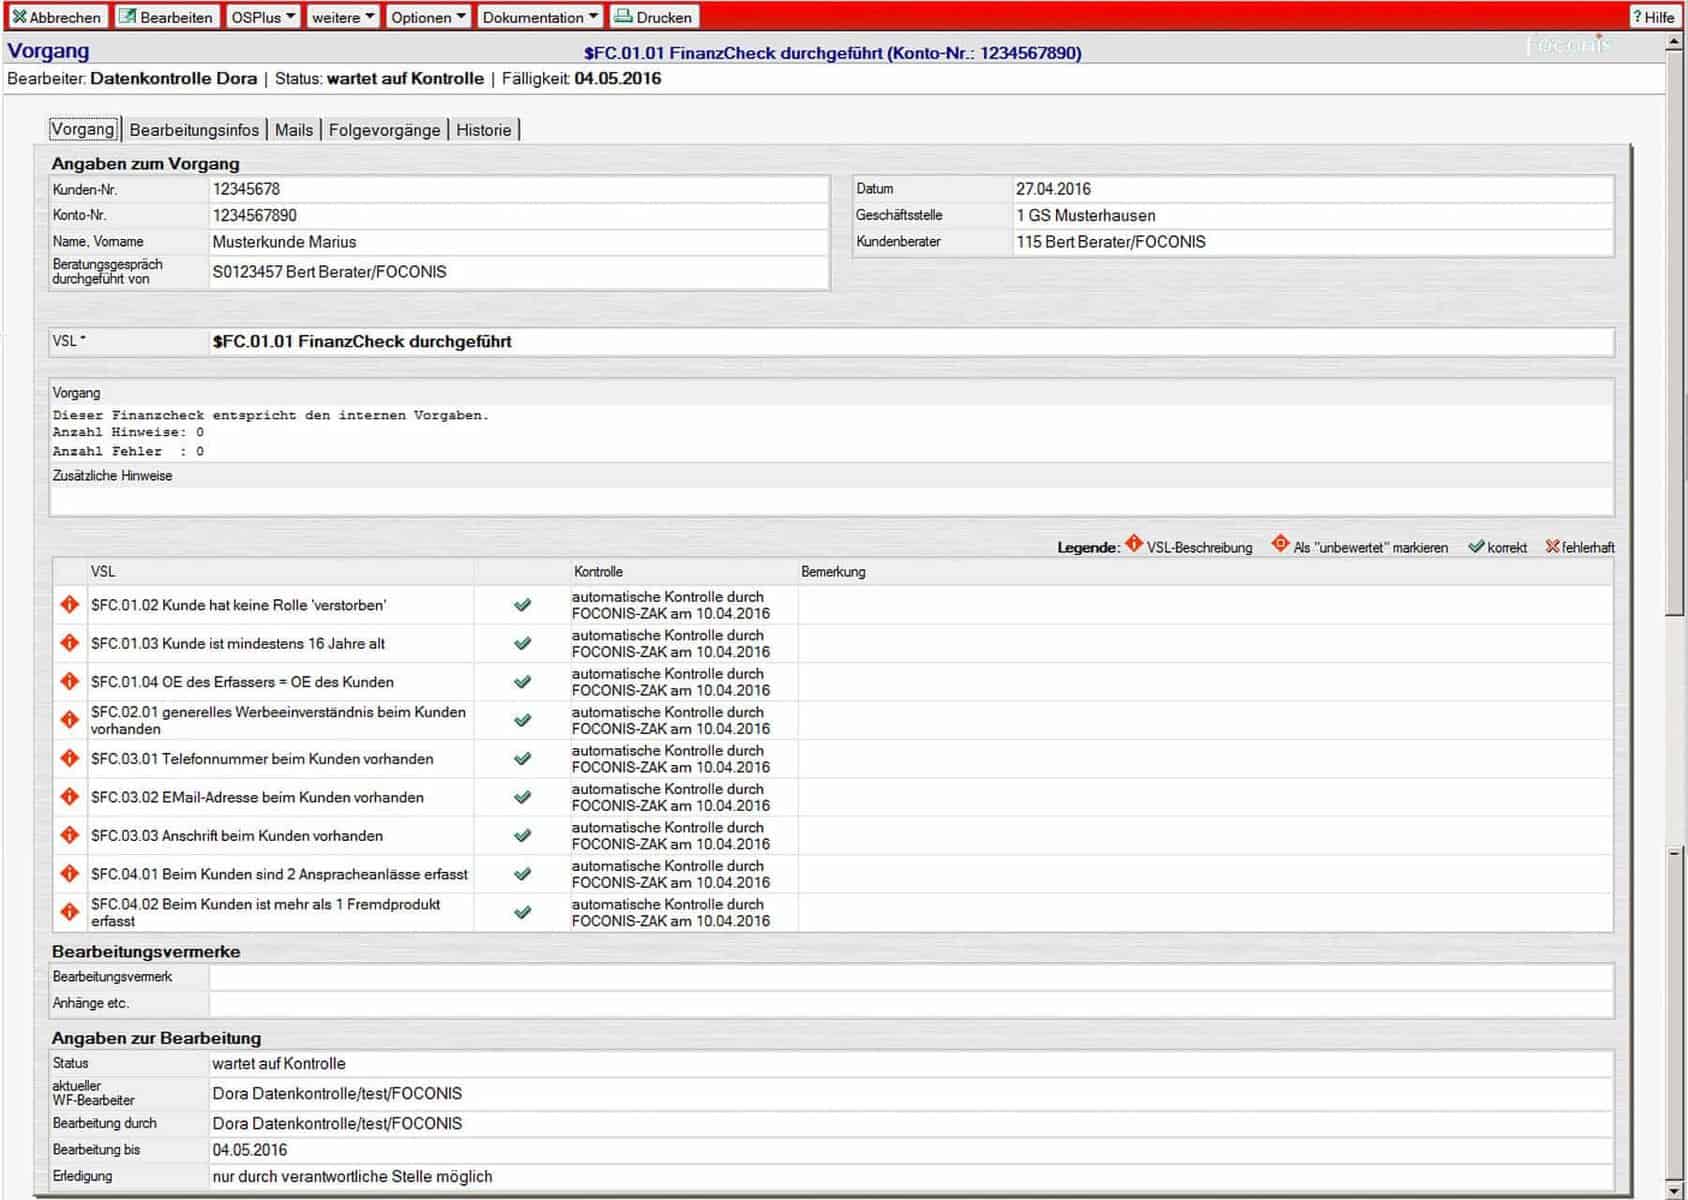Viewport: 1688px width, 1200px height.
Task: Click Konto-Nr. value 1234567890
Action: (254, 215)
